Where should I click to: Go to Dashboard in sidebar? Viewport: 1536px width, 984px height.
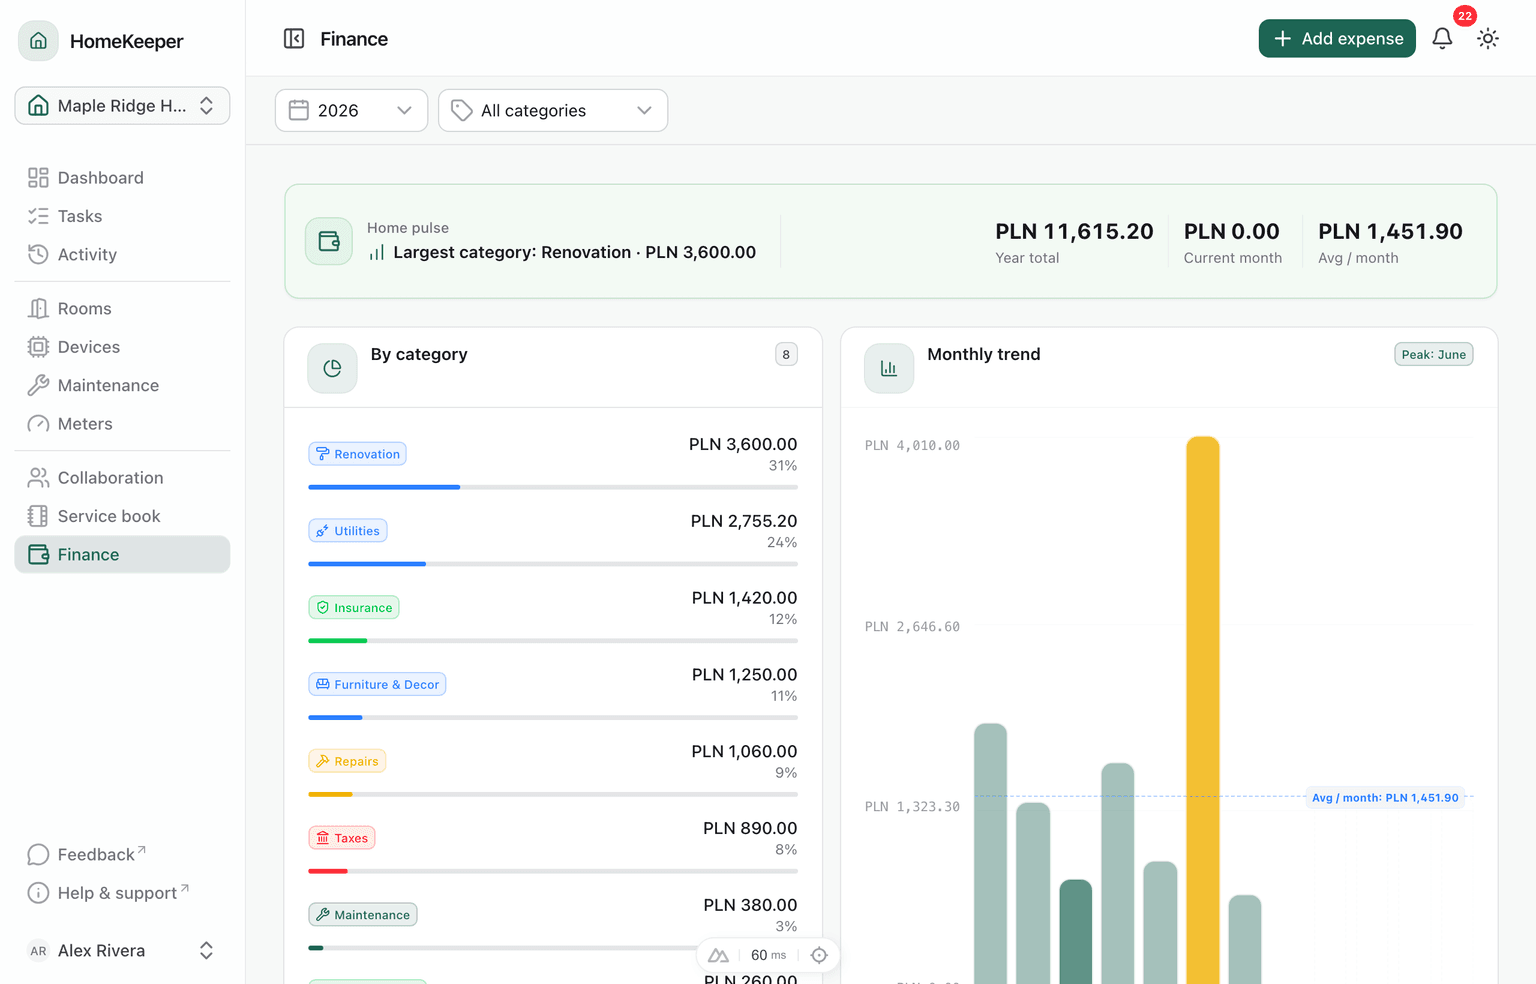[x=122, y=178]
